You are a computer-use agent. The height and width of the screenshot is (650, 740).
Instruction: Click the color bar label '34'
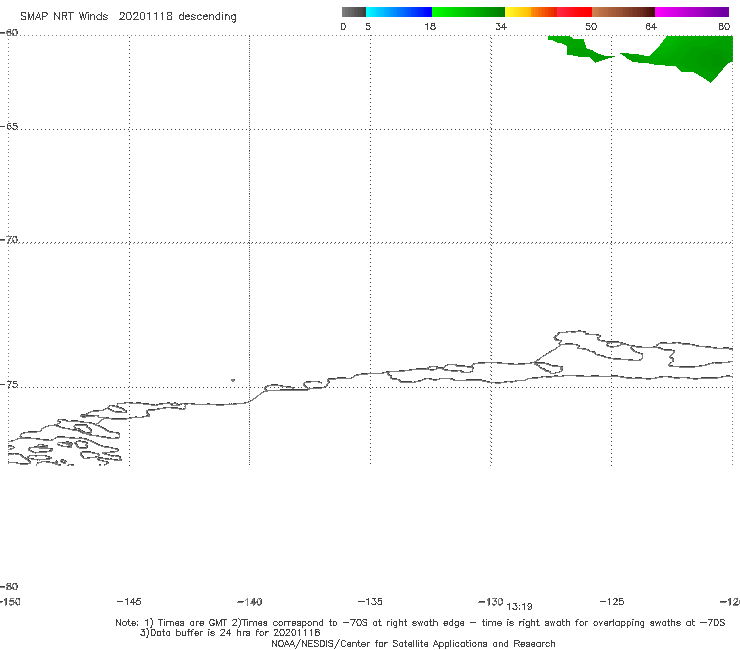(x=501, y=27)
